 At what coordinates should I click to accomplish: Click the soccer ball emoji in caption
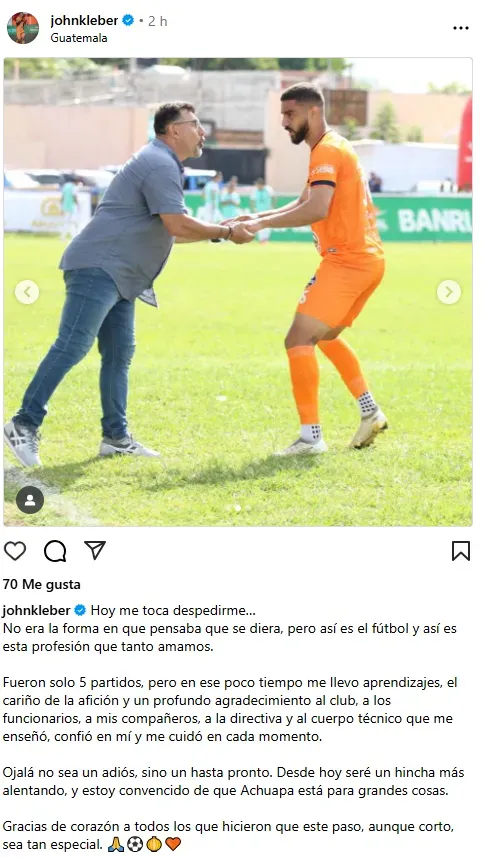coord(135,844)
